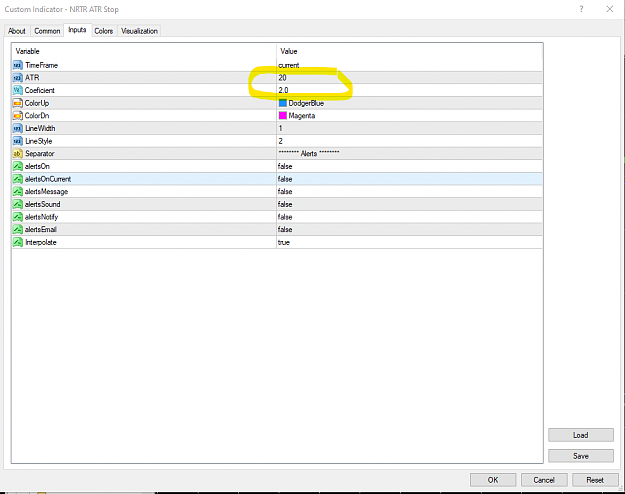This screenshot has height=494, width=625.
Task: Select the Coeficient value 2.0
Action: point(283,91)
